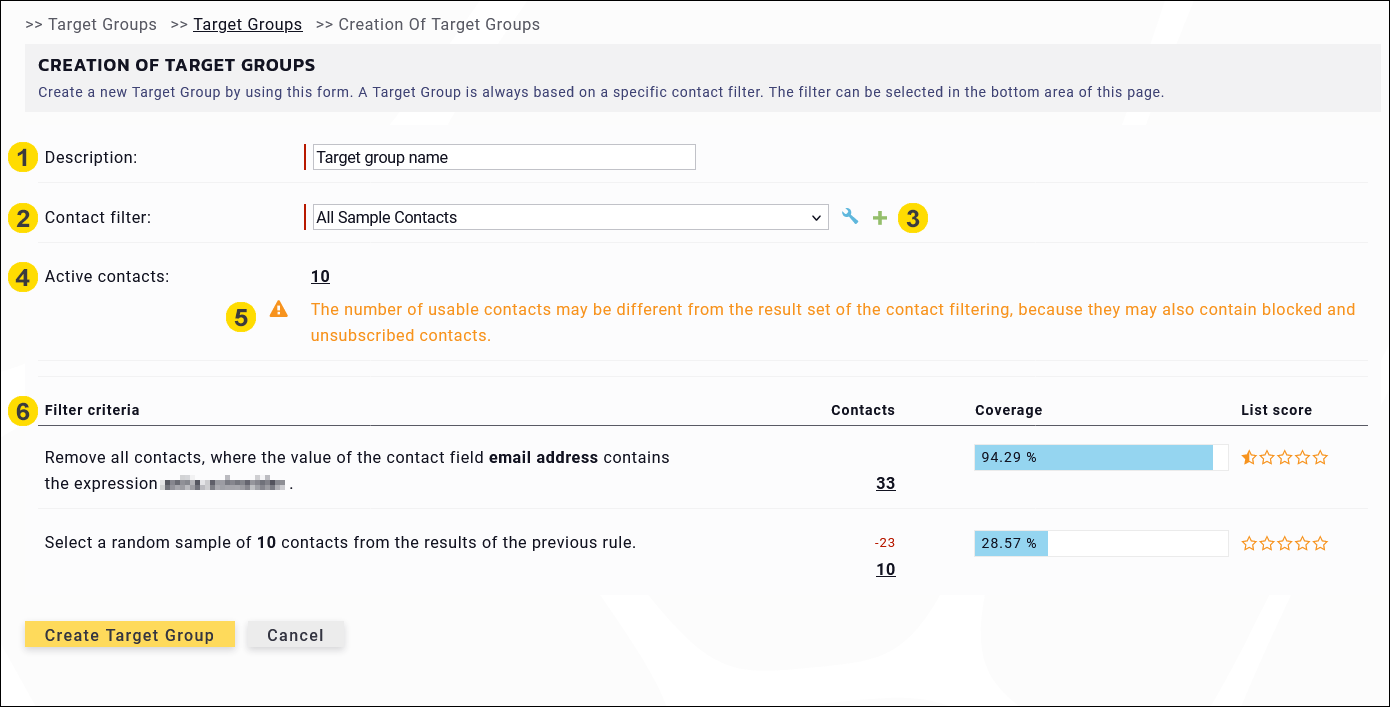Click the star rating in the first filter row

(x=1285, y=458)
